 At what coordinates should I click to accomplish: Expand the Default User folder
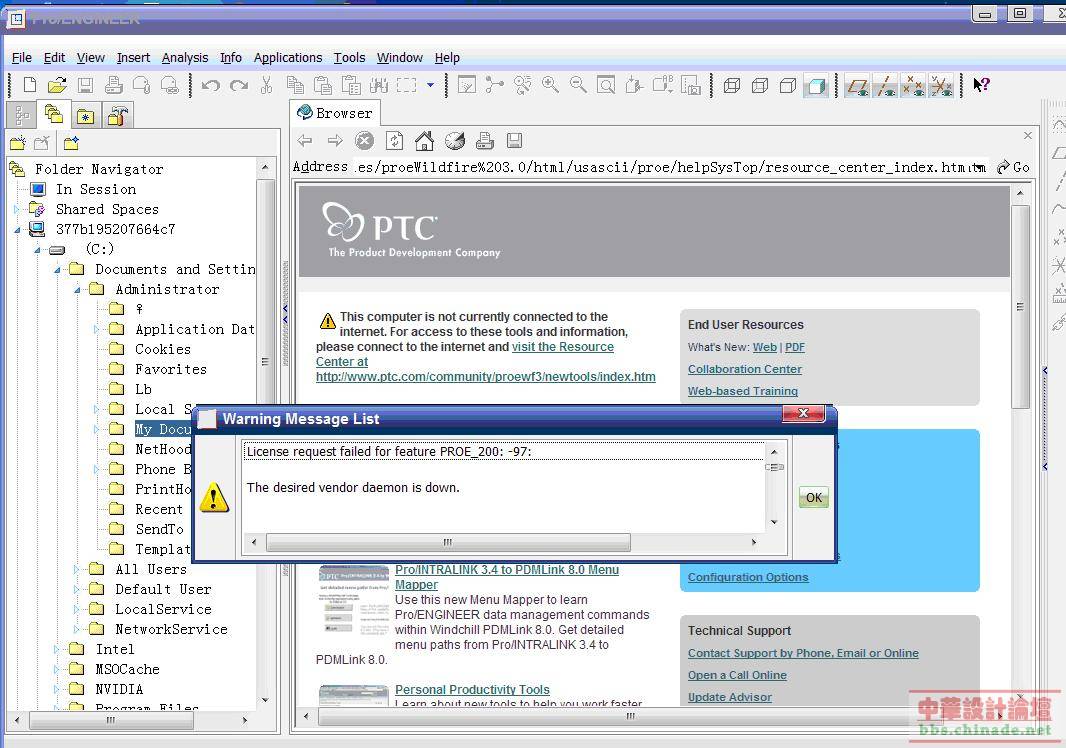[x=77, y=590]
